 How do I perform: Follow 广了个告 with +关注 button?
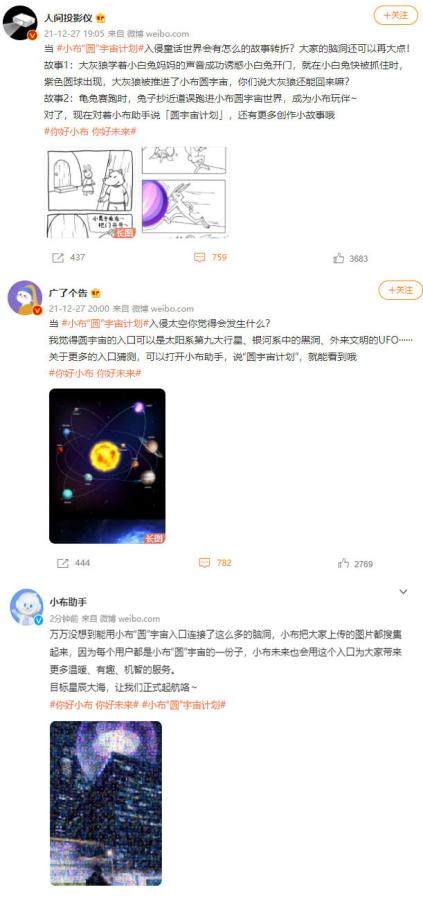pyautogui.click(x=401, y=290)
